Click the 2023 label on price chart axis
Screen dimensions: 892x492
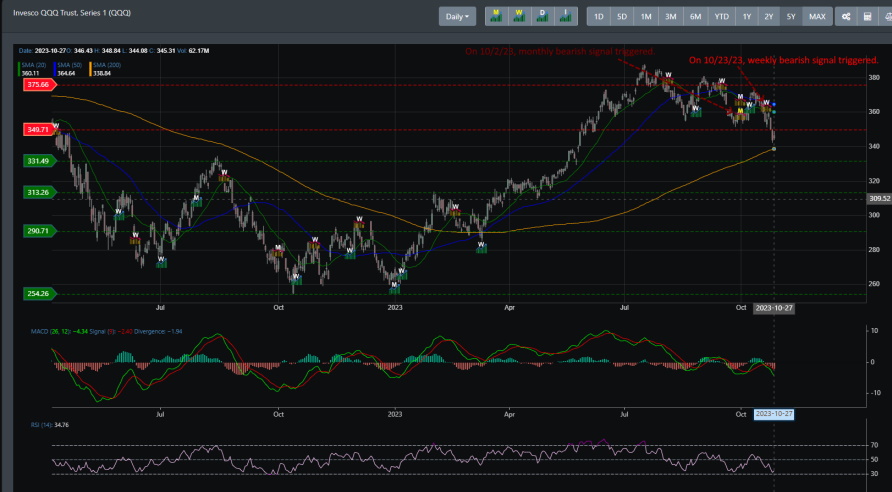coord(394,308)
